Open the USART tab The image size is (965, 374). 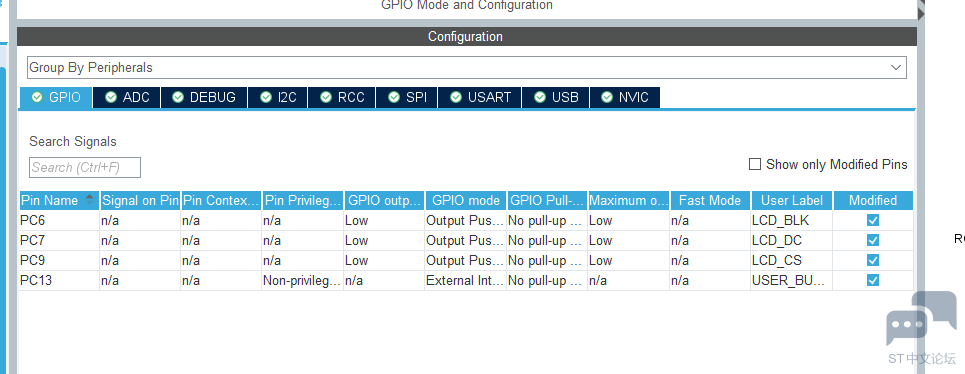(480, 97)
